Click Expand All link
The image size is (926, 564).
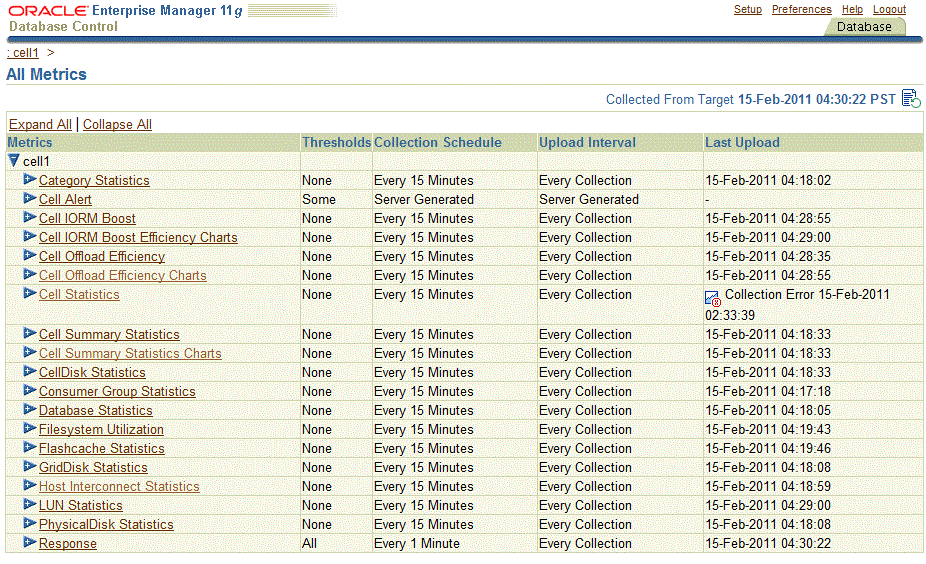click(x=40, y=124)
